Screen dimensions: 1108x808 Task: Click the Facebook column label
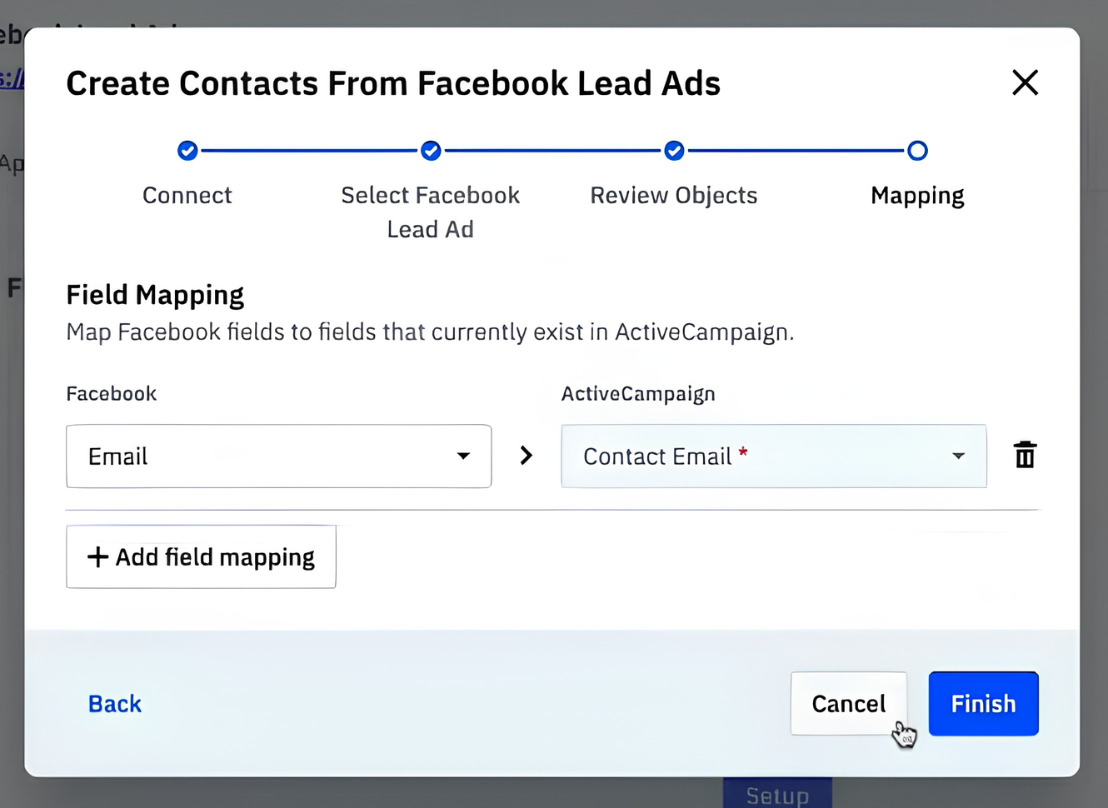pyautogui.click(x=112, y=394)
